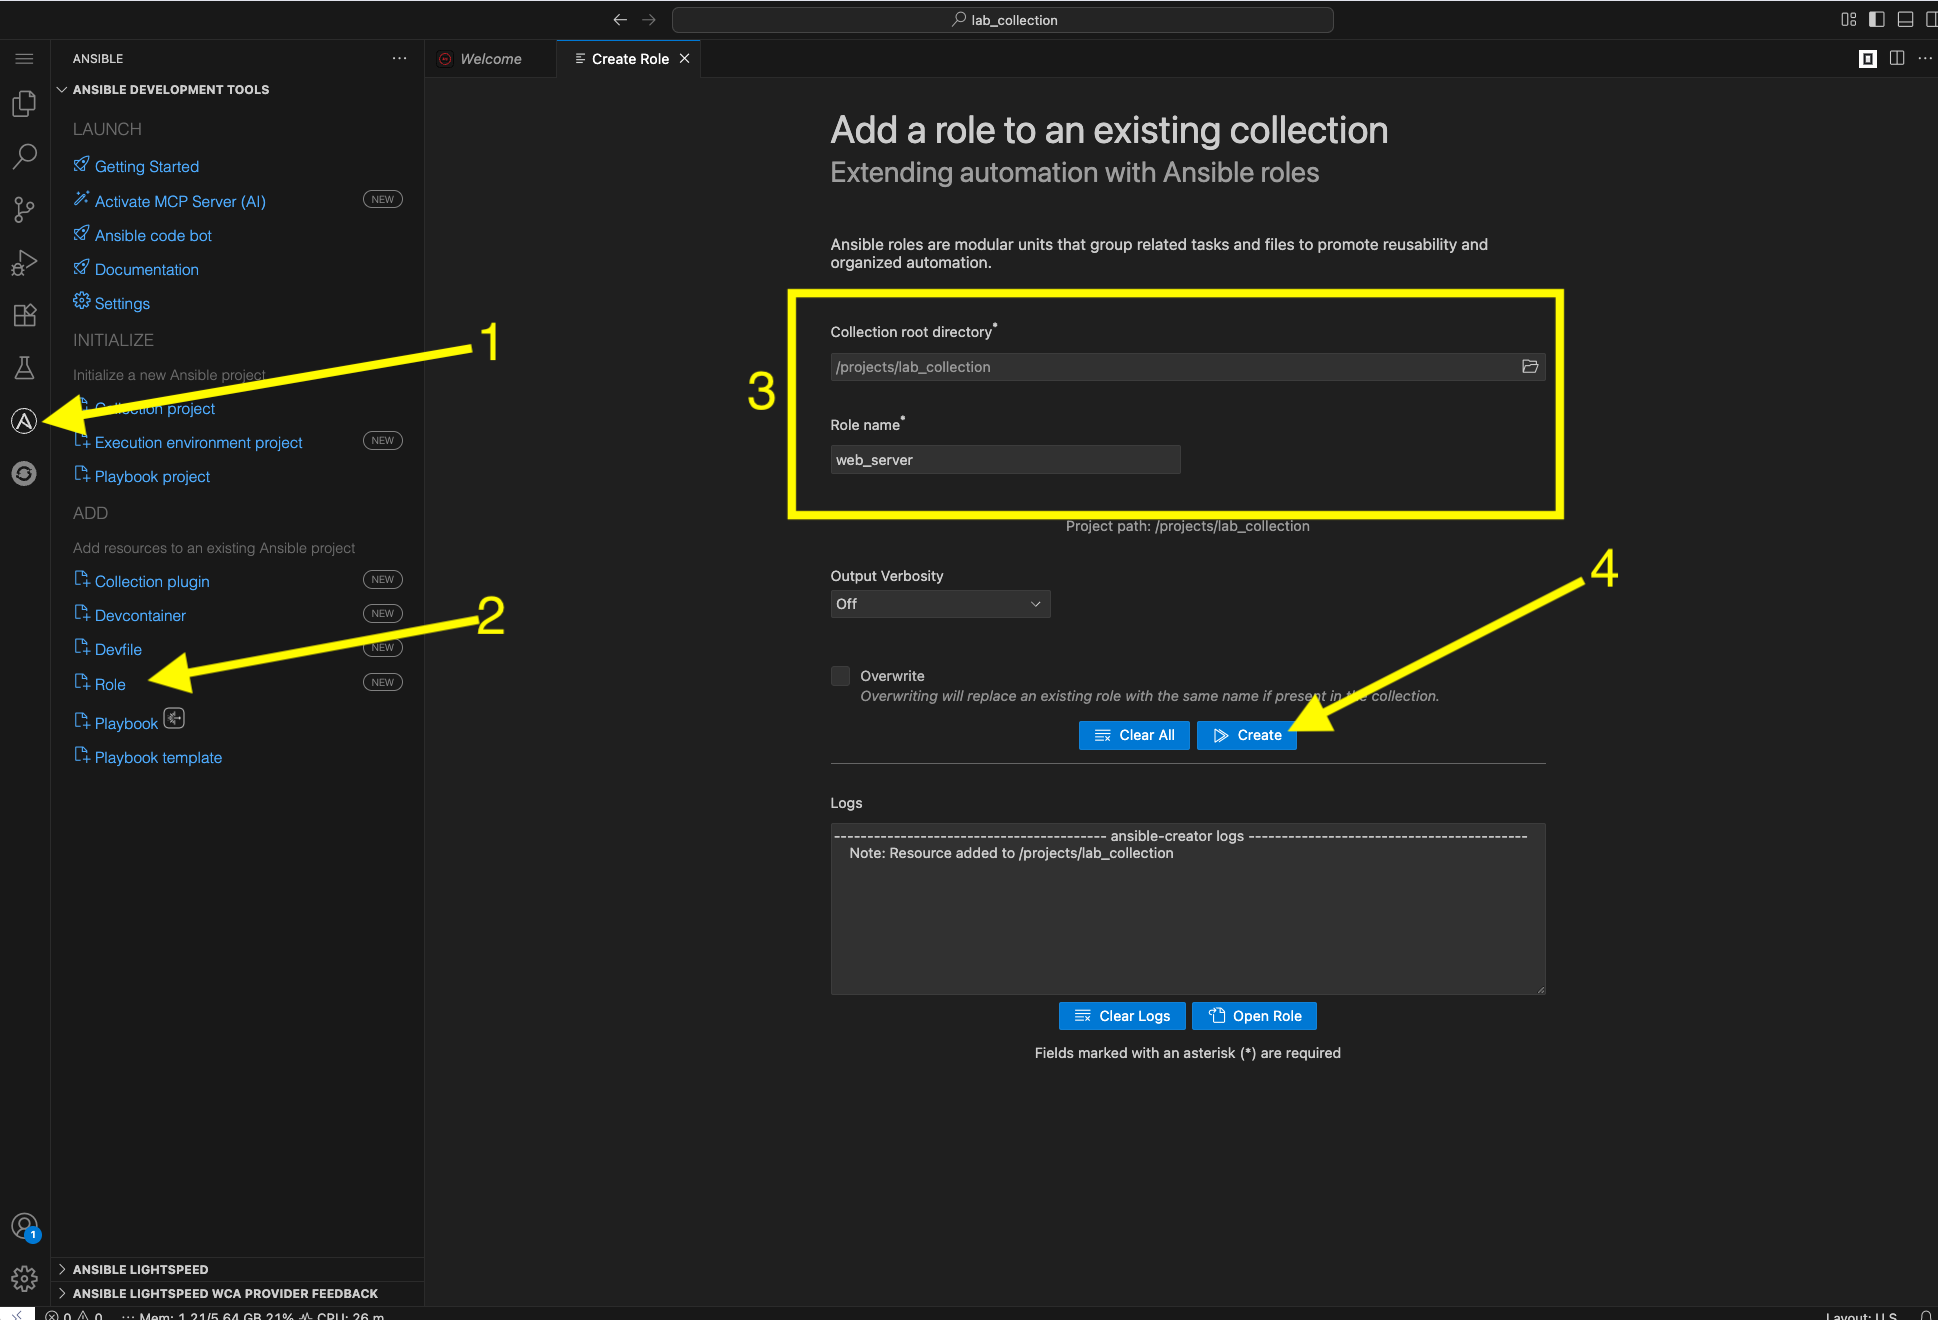Enable the Overwrite checkbox
The image size is (1938, 1320).
coord(840,675)
